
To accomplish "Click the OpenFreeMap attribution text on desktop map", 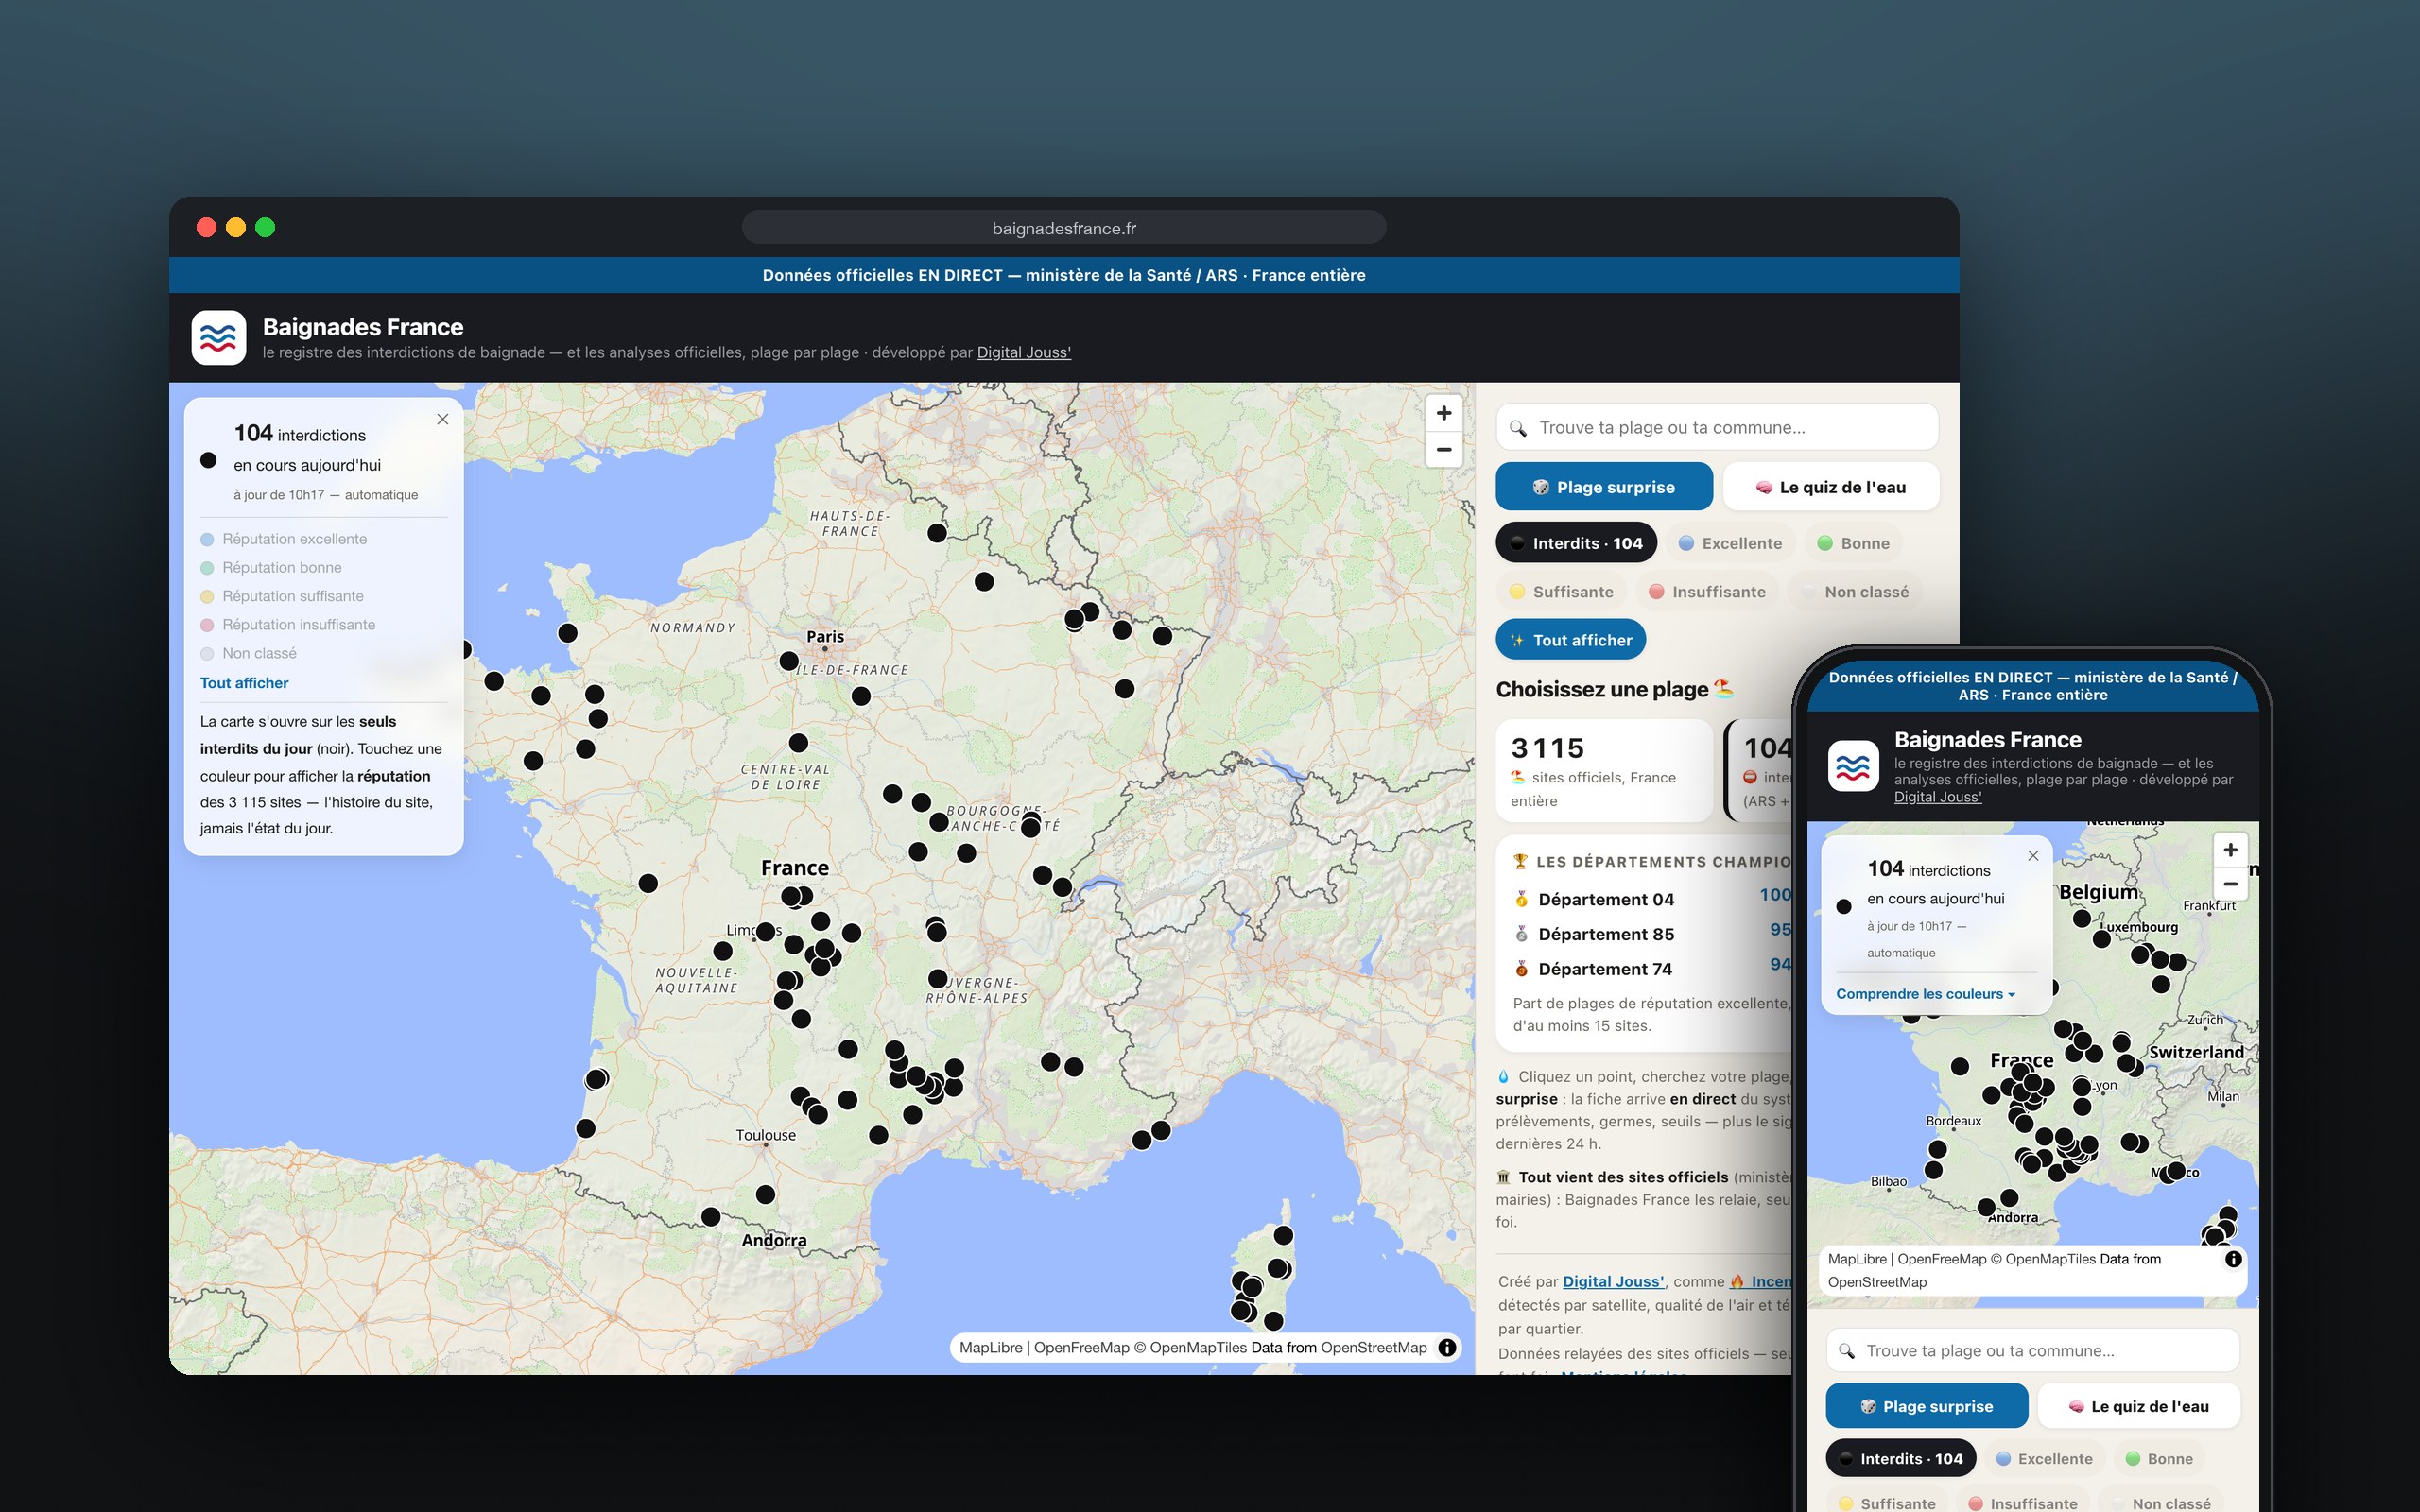I will click(x=1081, y=1347).
